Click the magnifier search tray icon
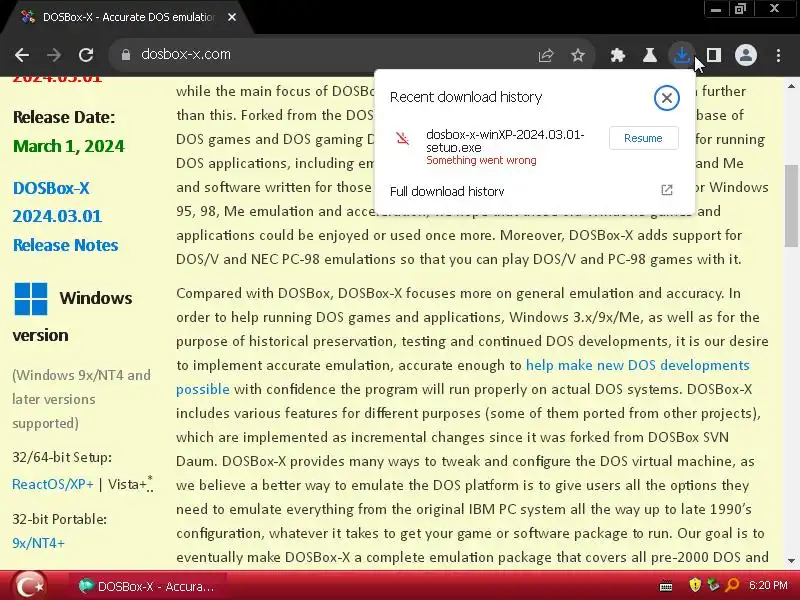The image size is (800, 600). coord(732,585)
